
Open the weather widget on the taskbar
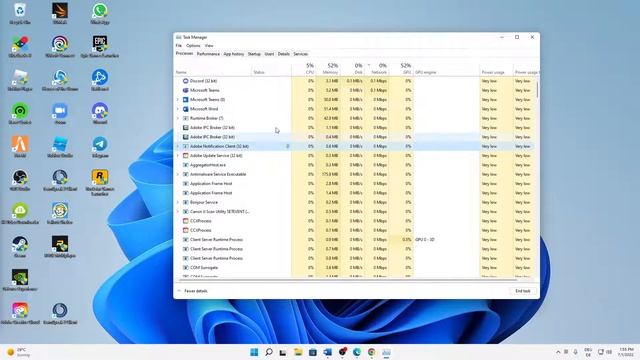point(18,352)
